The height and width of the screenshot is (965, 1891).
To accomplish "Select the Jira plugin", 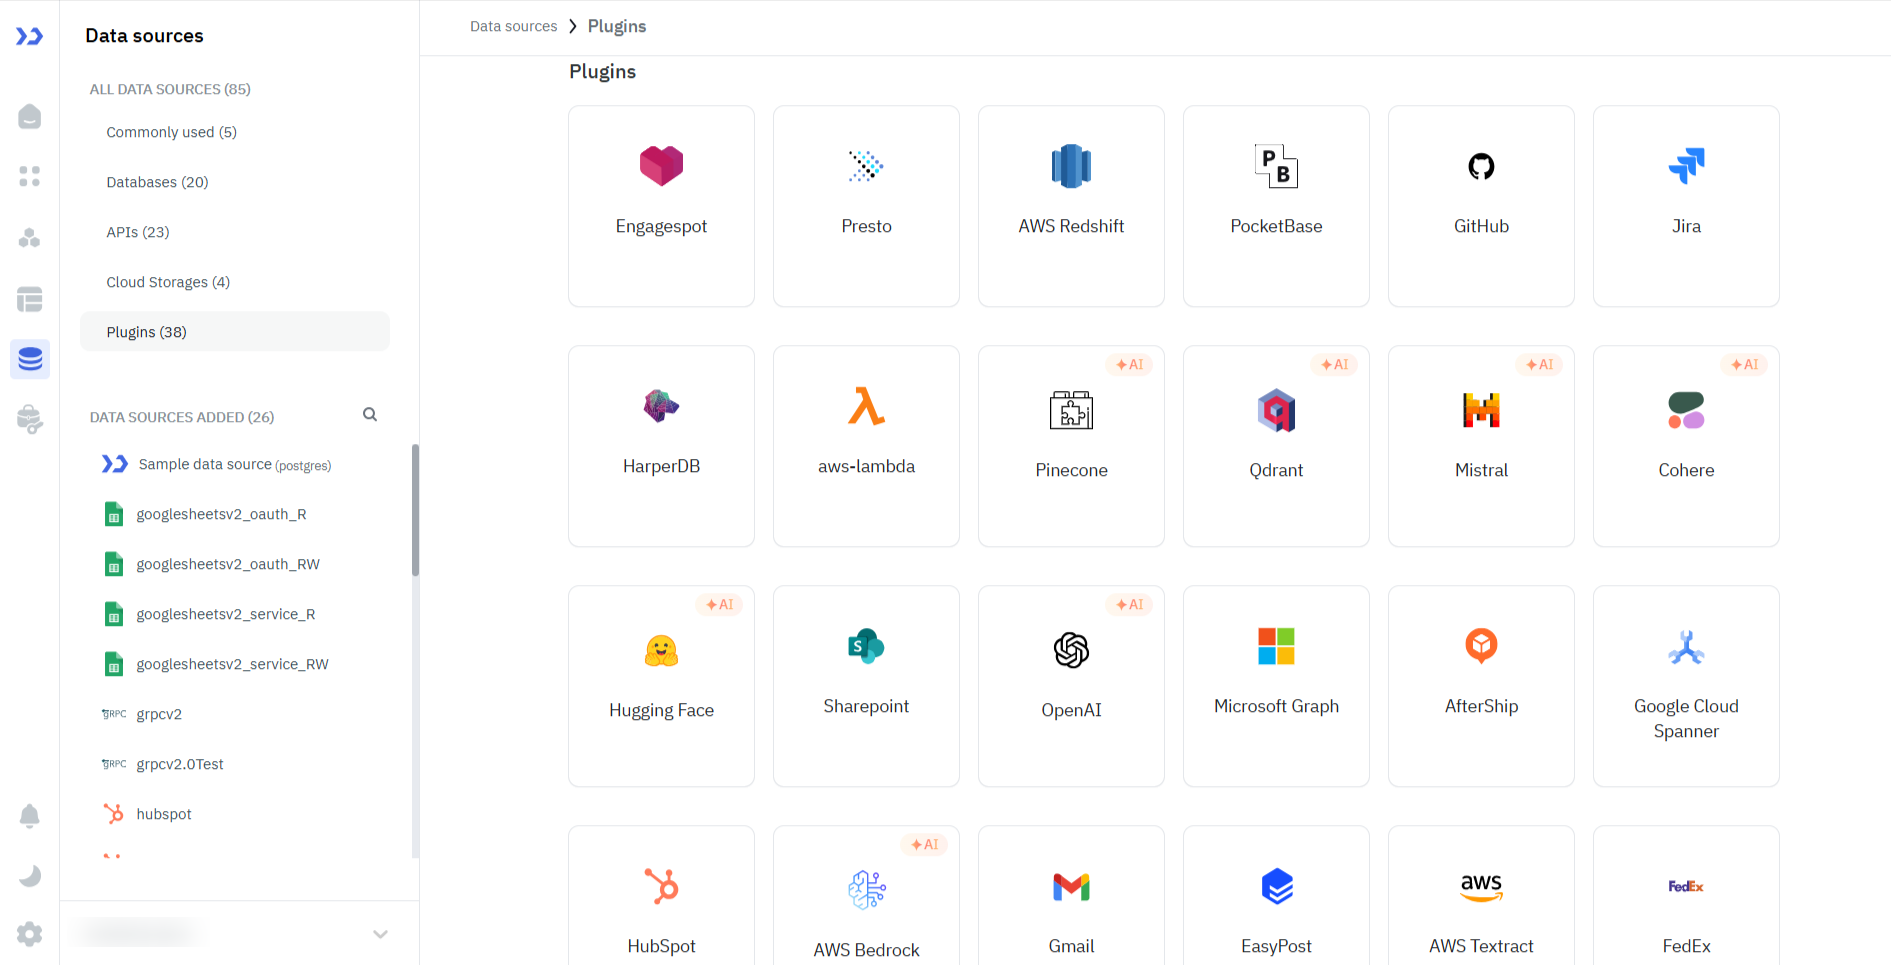I will click(1686, 206).
